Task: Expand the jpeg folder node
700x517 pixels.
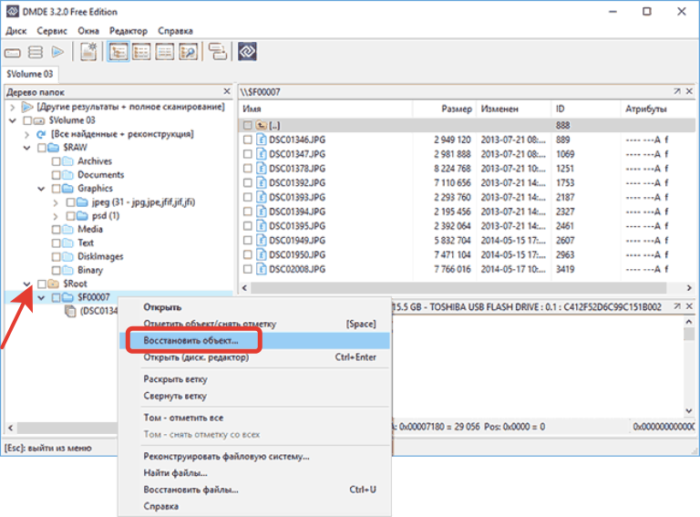Action: [55, 203]
